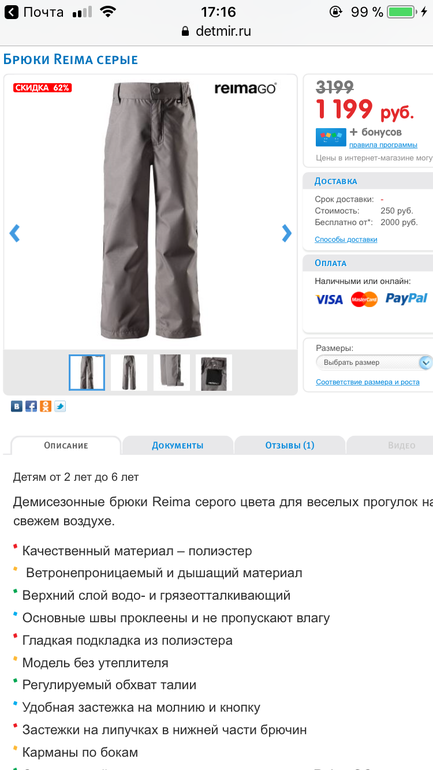Share via the VK icon
433x770 pixels.
17,406
